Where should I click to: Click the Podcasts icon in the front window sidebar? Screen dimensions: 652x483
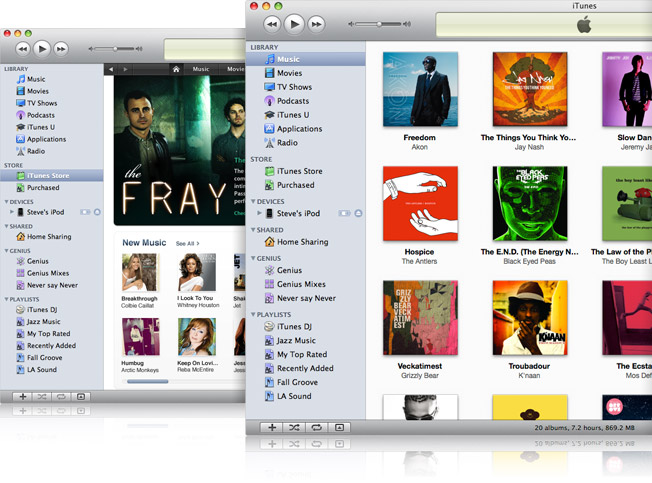point(269,101)
